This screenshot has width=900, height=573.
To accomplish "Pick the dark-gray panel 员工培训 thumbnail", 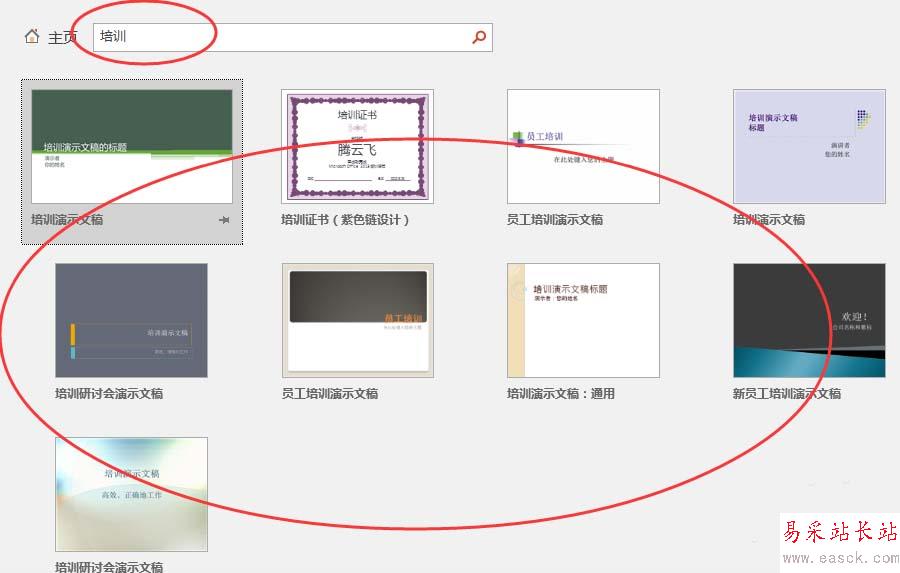I will coord(358,320).
